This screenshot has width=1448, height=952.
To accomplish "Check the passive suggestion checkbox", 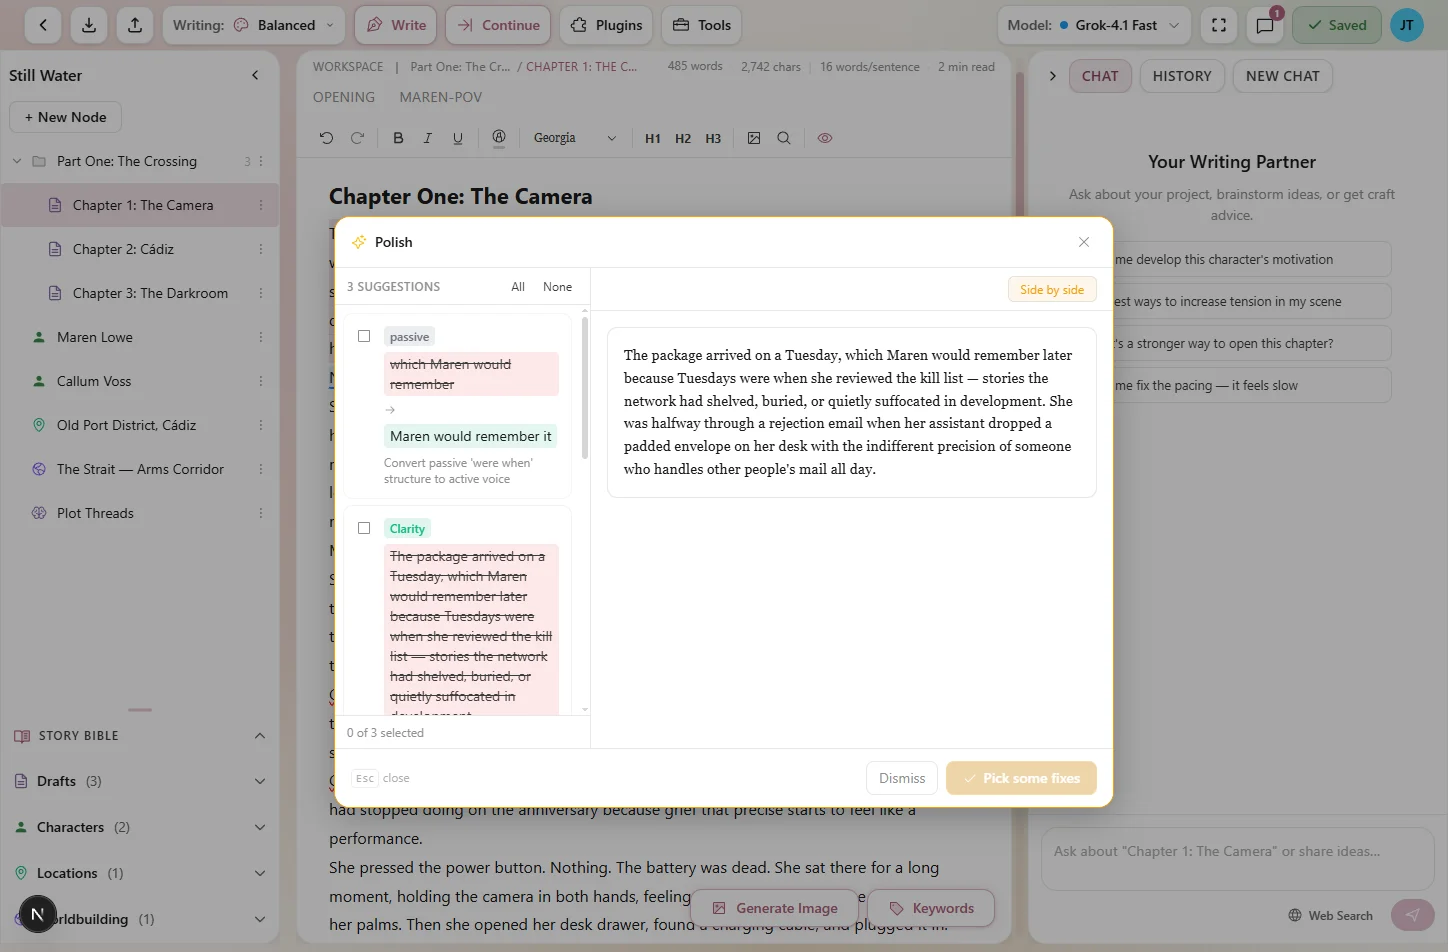I will pos(364,336).
